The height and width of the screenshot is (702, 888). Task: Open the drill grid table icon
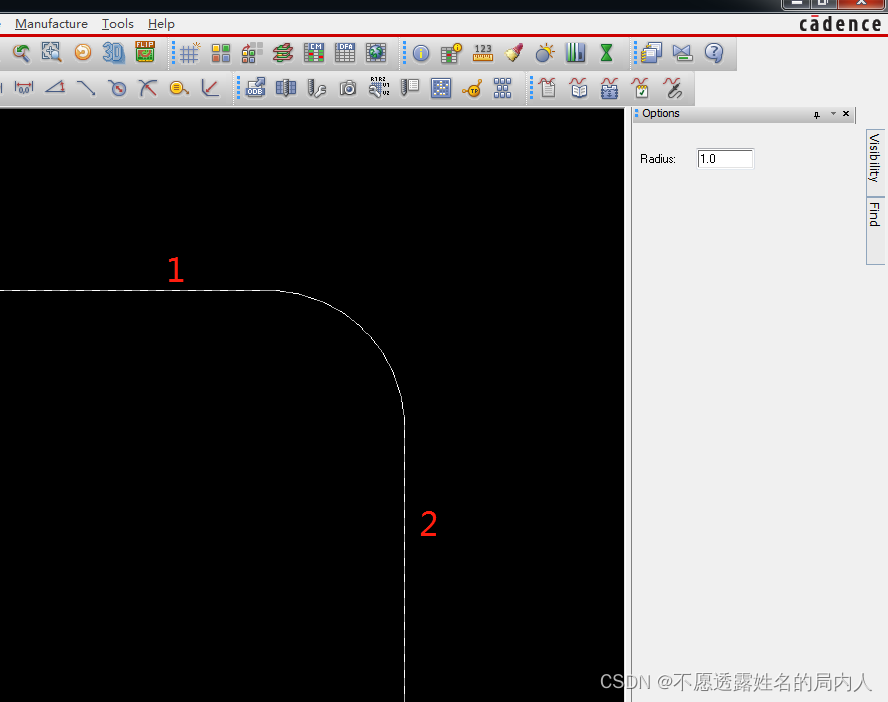[286, 88]
